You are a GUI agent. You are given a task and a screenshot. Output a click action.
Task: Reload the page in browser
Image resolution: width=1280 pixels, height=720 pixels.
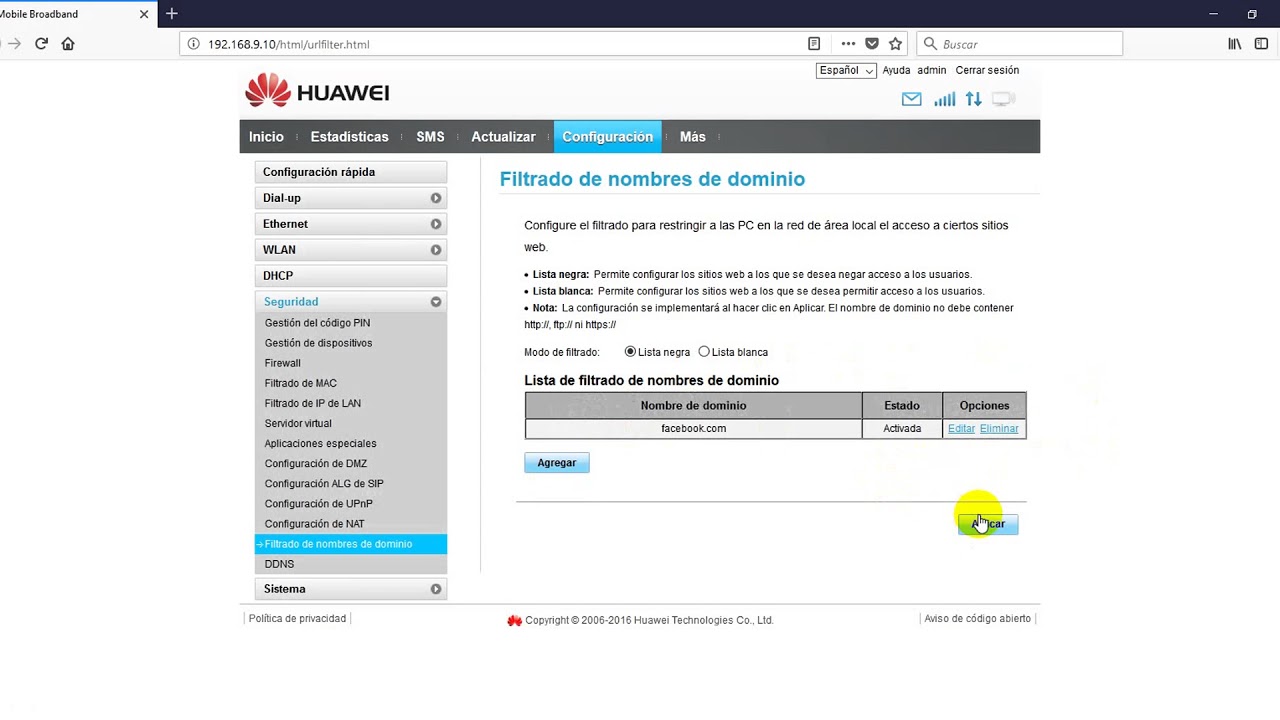[x=41, y=44]
